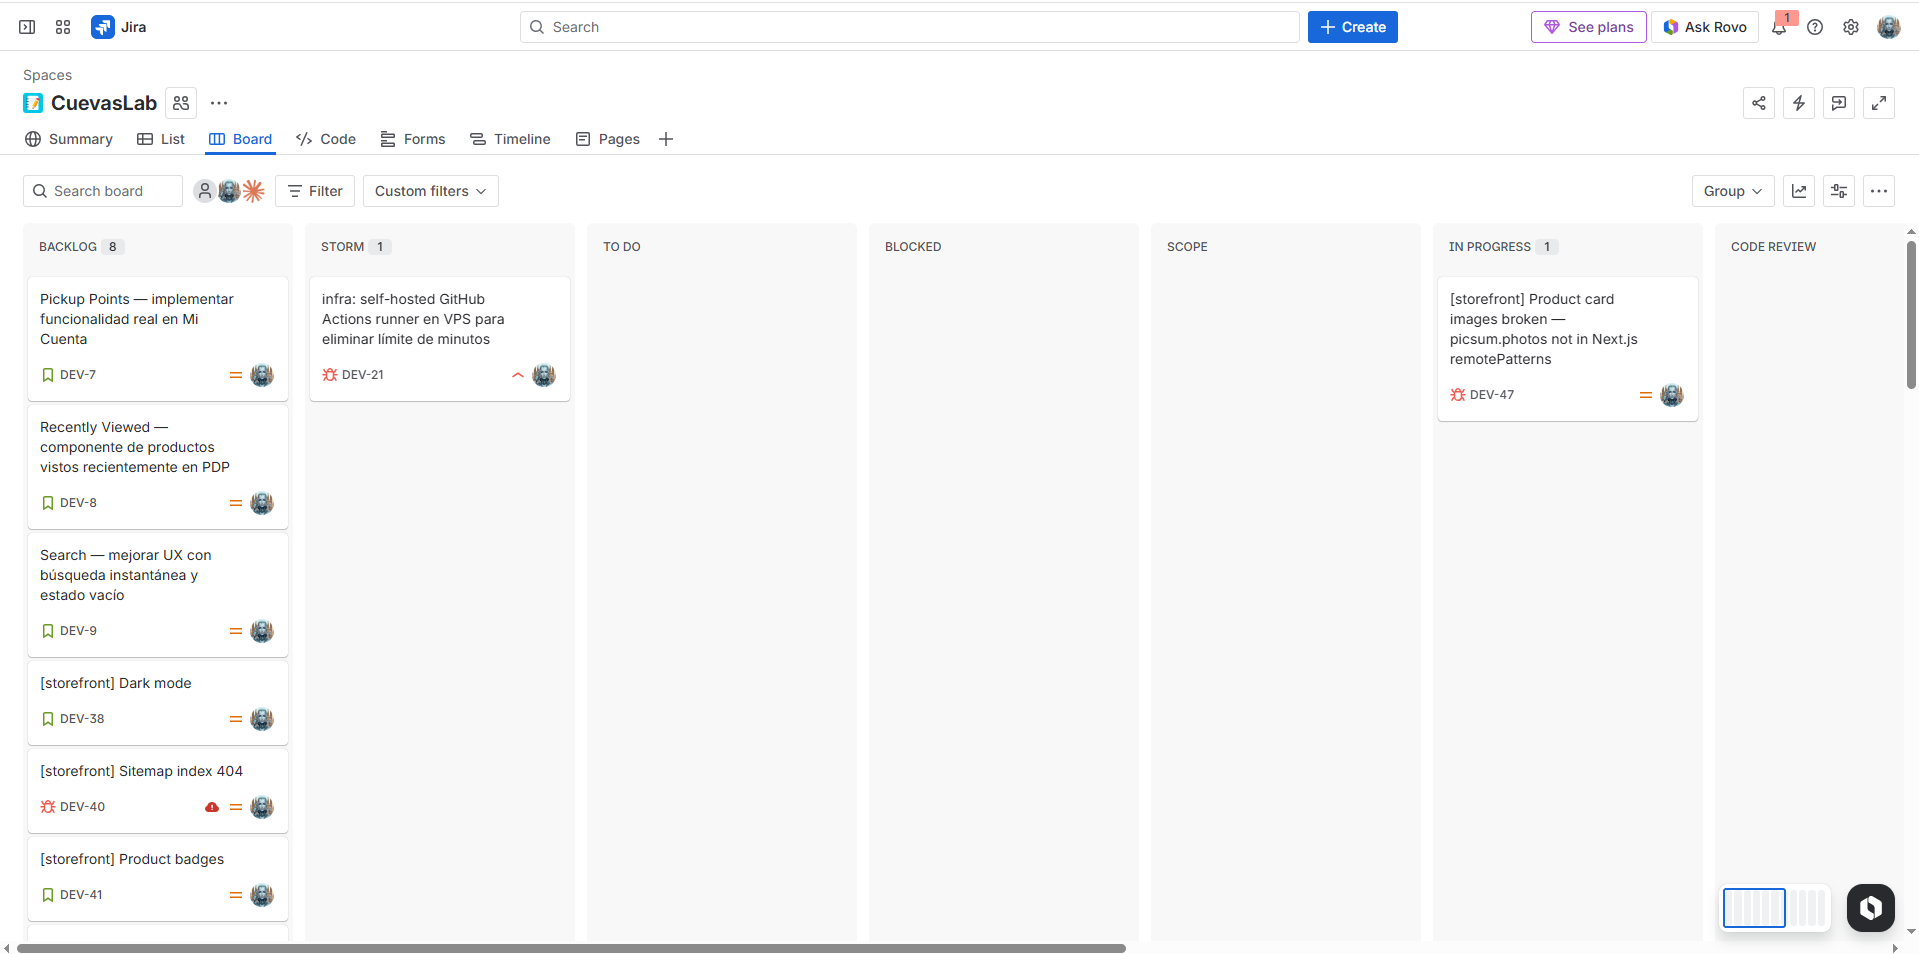Open the notifications bell

pyautogui.click(x=1780, y=27)
